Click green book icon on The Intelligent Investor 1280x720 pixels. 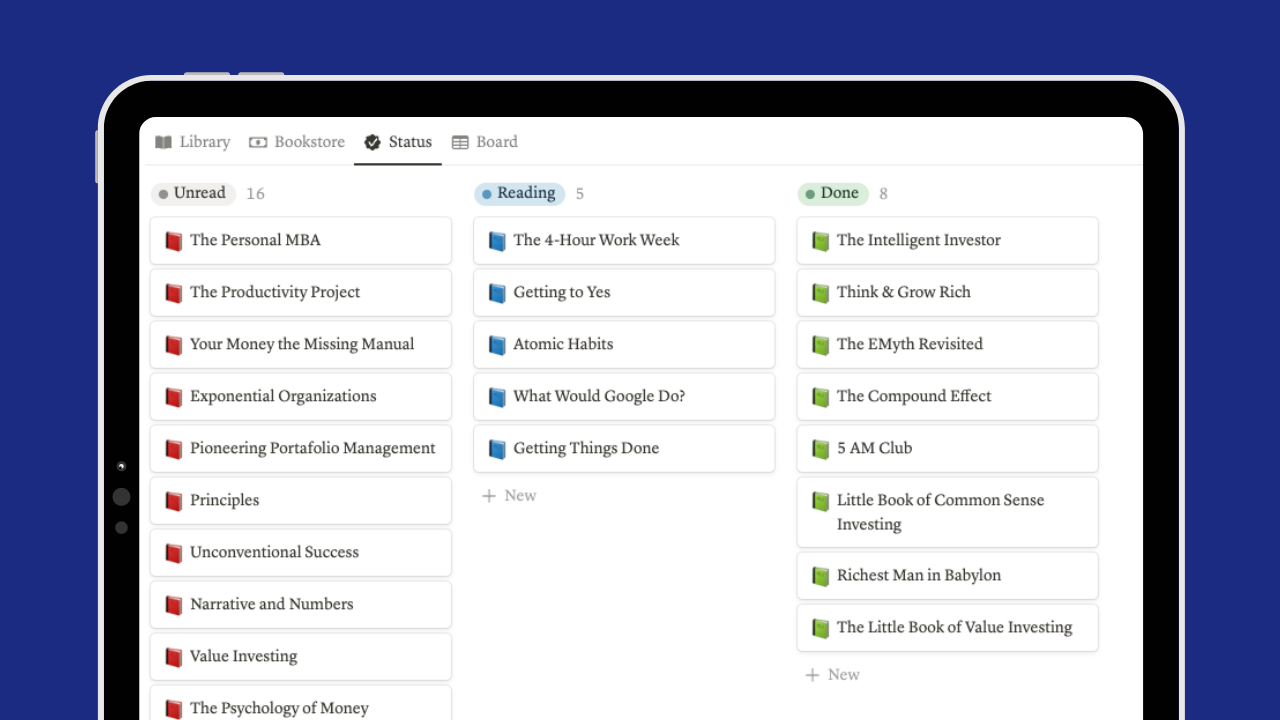point(821,241)
